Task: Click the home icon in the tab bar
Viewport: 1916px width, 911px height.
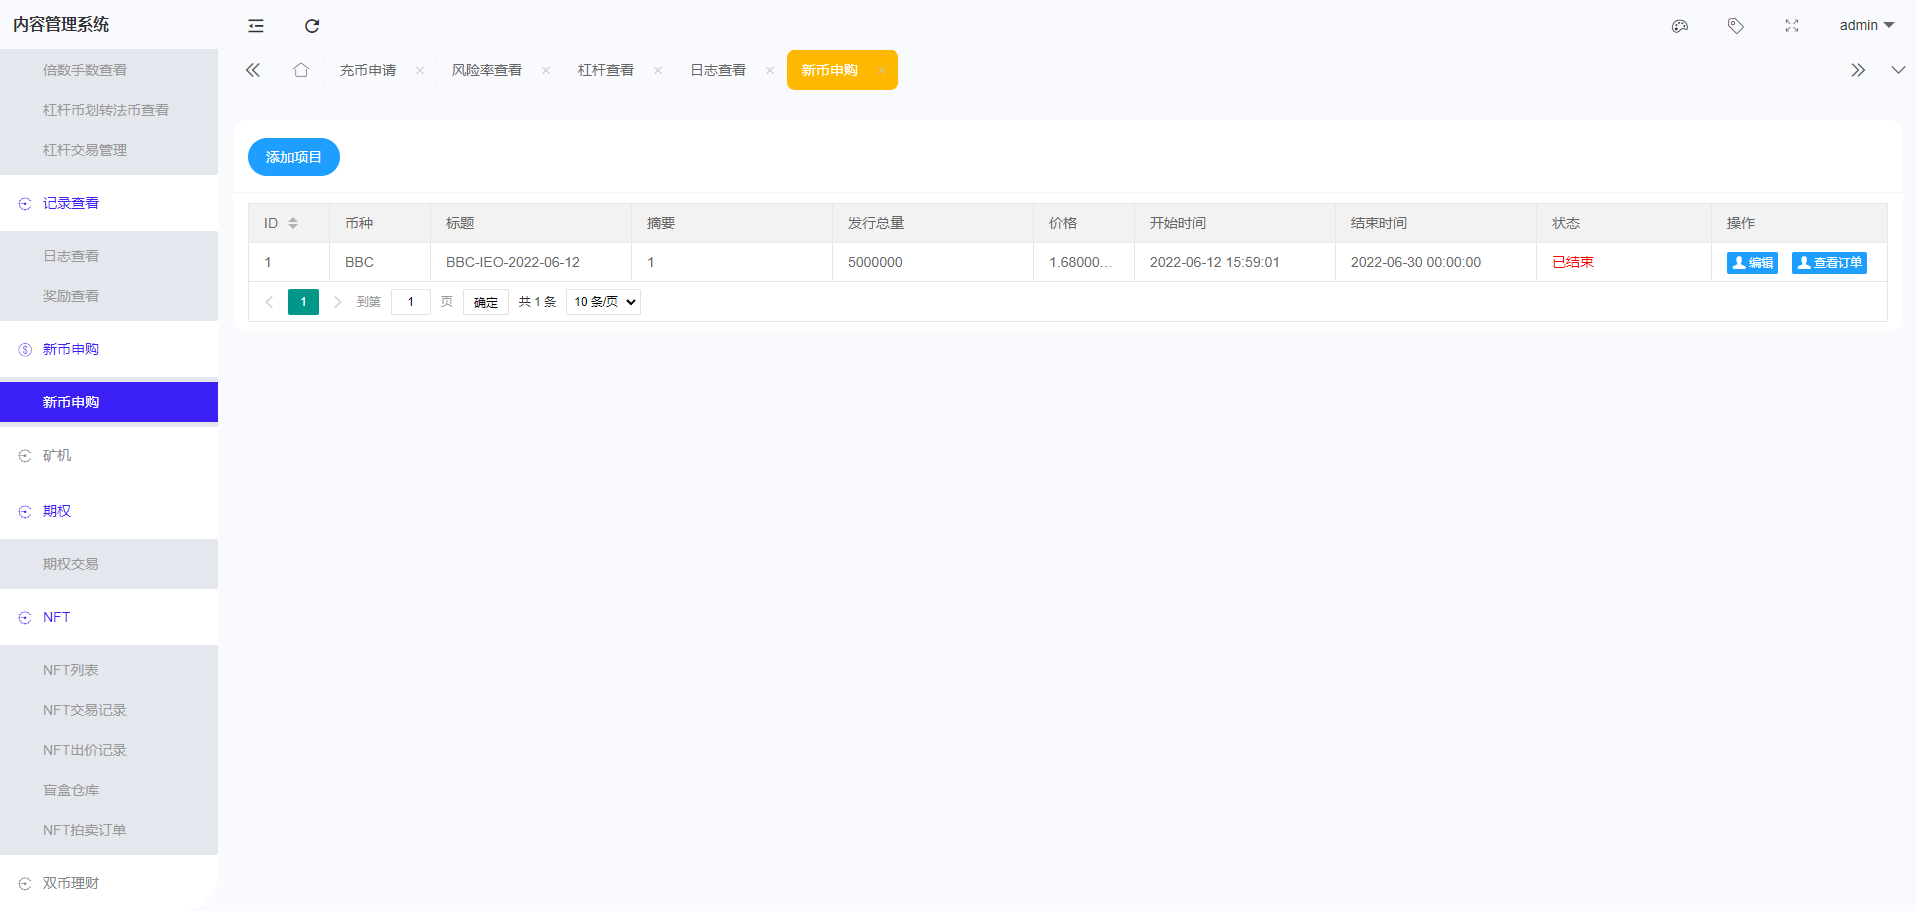Action: point(300,70)
